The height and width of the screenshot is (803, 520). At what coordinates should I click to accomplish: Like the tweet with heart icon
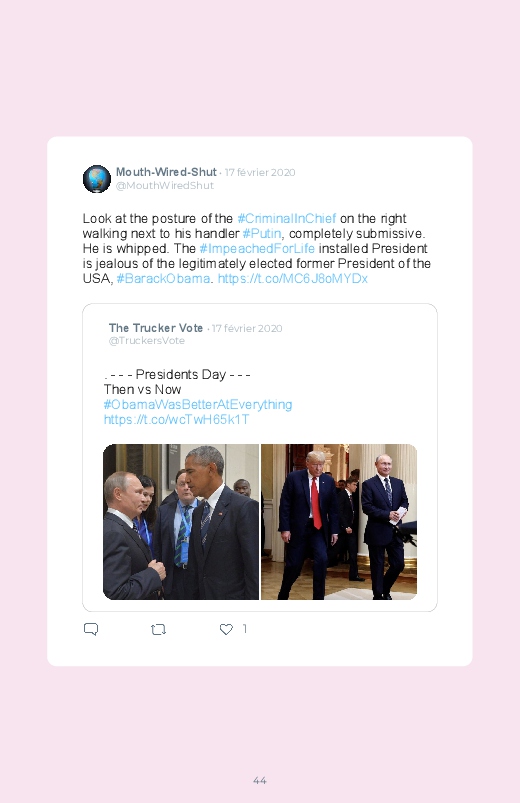click(226, 629)
